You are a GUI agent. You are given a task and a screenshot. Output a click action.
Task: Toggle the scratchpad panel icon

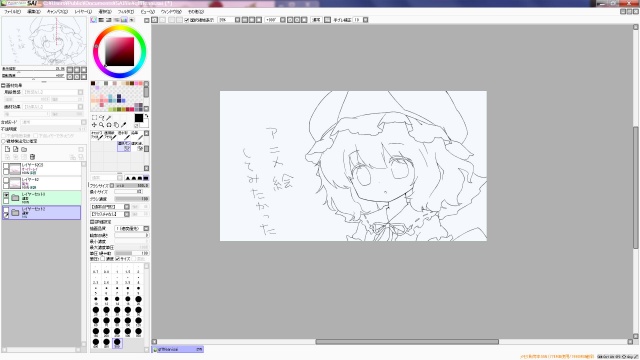[x=131, y=20]
